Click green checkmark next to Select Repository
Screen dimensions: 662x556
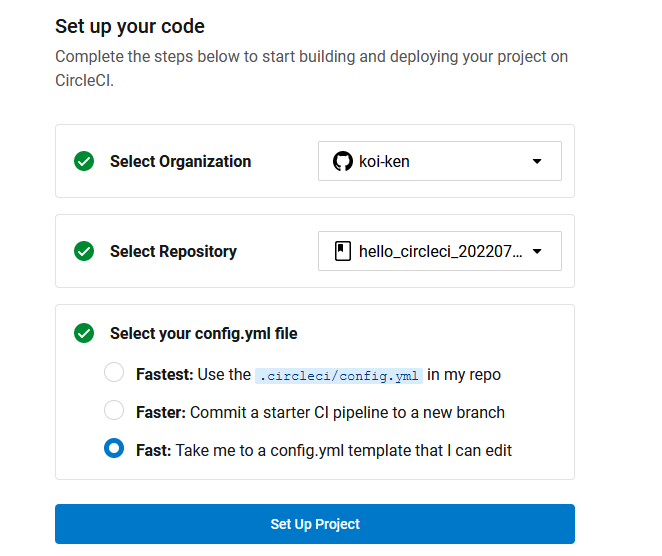84,251
